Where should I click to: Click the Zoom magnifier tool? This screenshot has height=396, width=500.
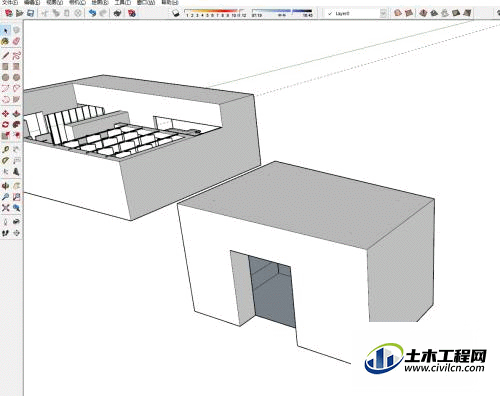coord(5,197)
